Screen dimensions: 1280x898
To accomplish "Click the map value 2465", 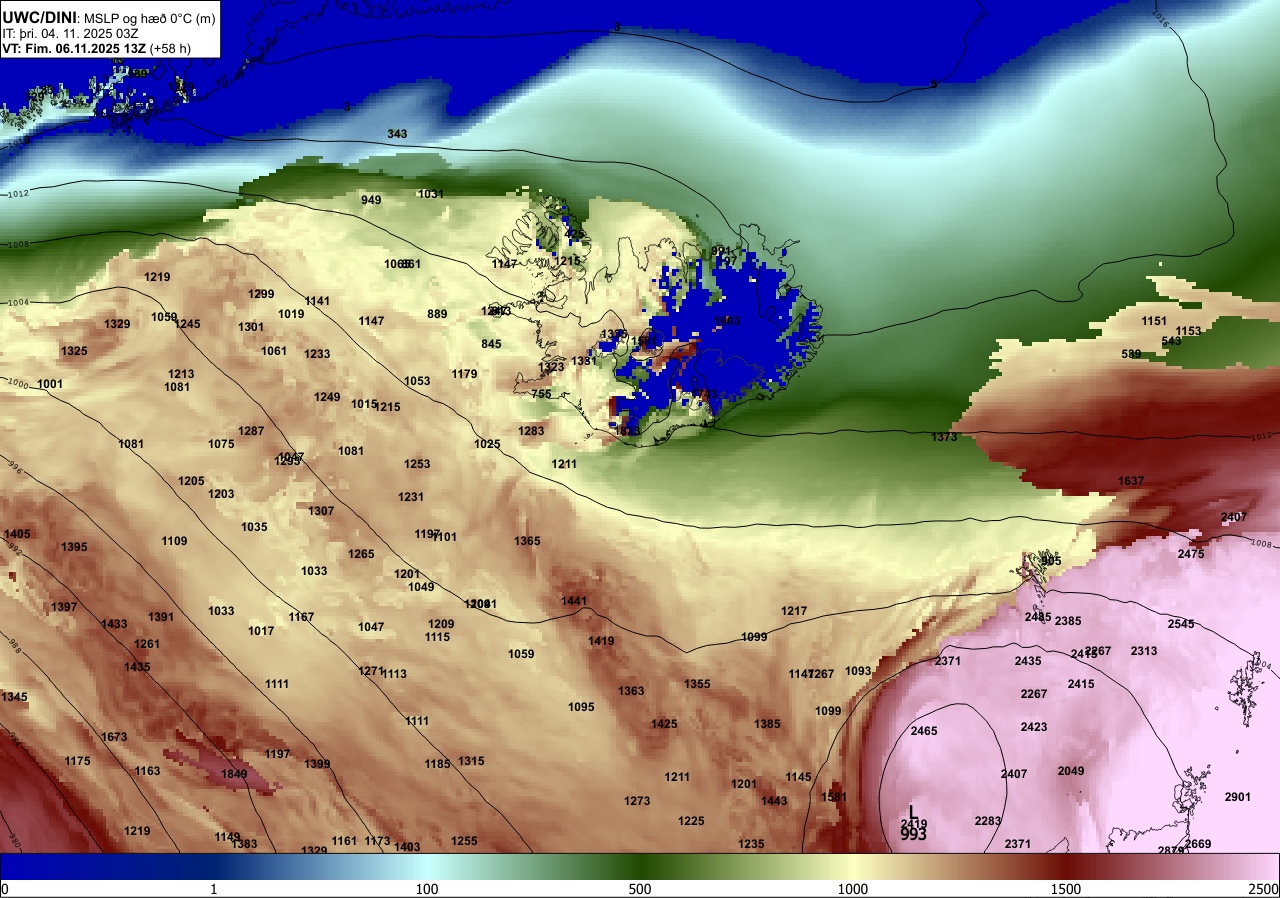I will (x=924, y=731).
